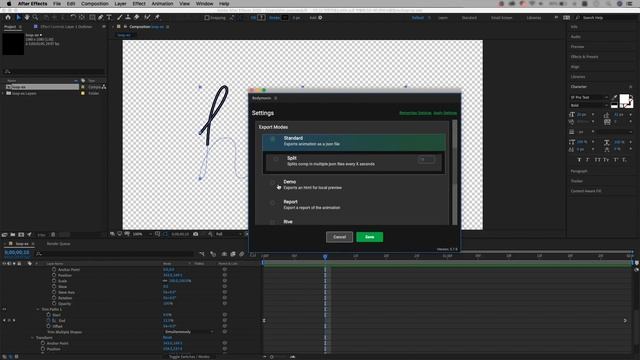Collapse the Transform group in timeline
This screenshot has width=640, height=360.
[x=32, y=338]
